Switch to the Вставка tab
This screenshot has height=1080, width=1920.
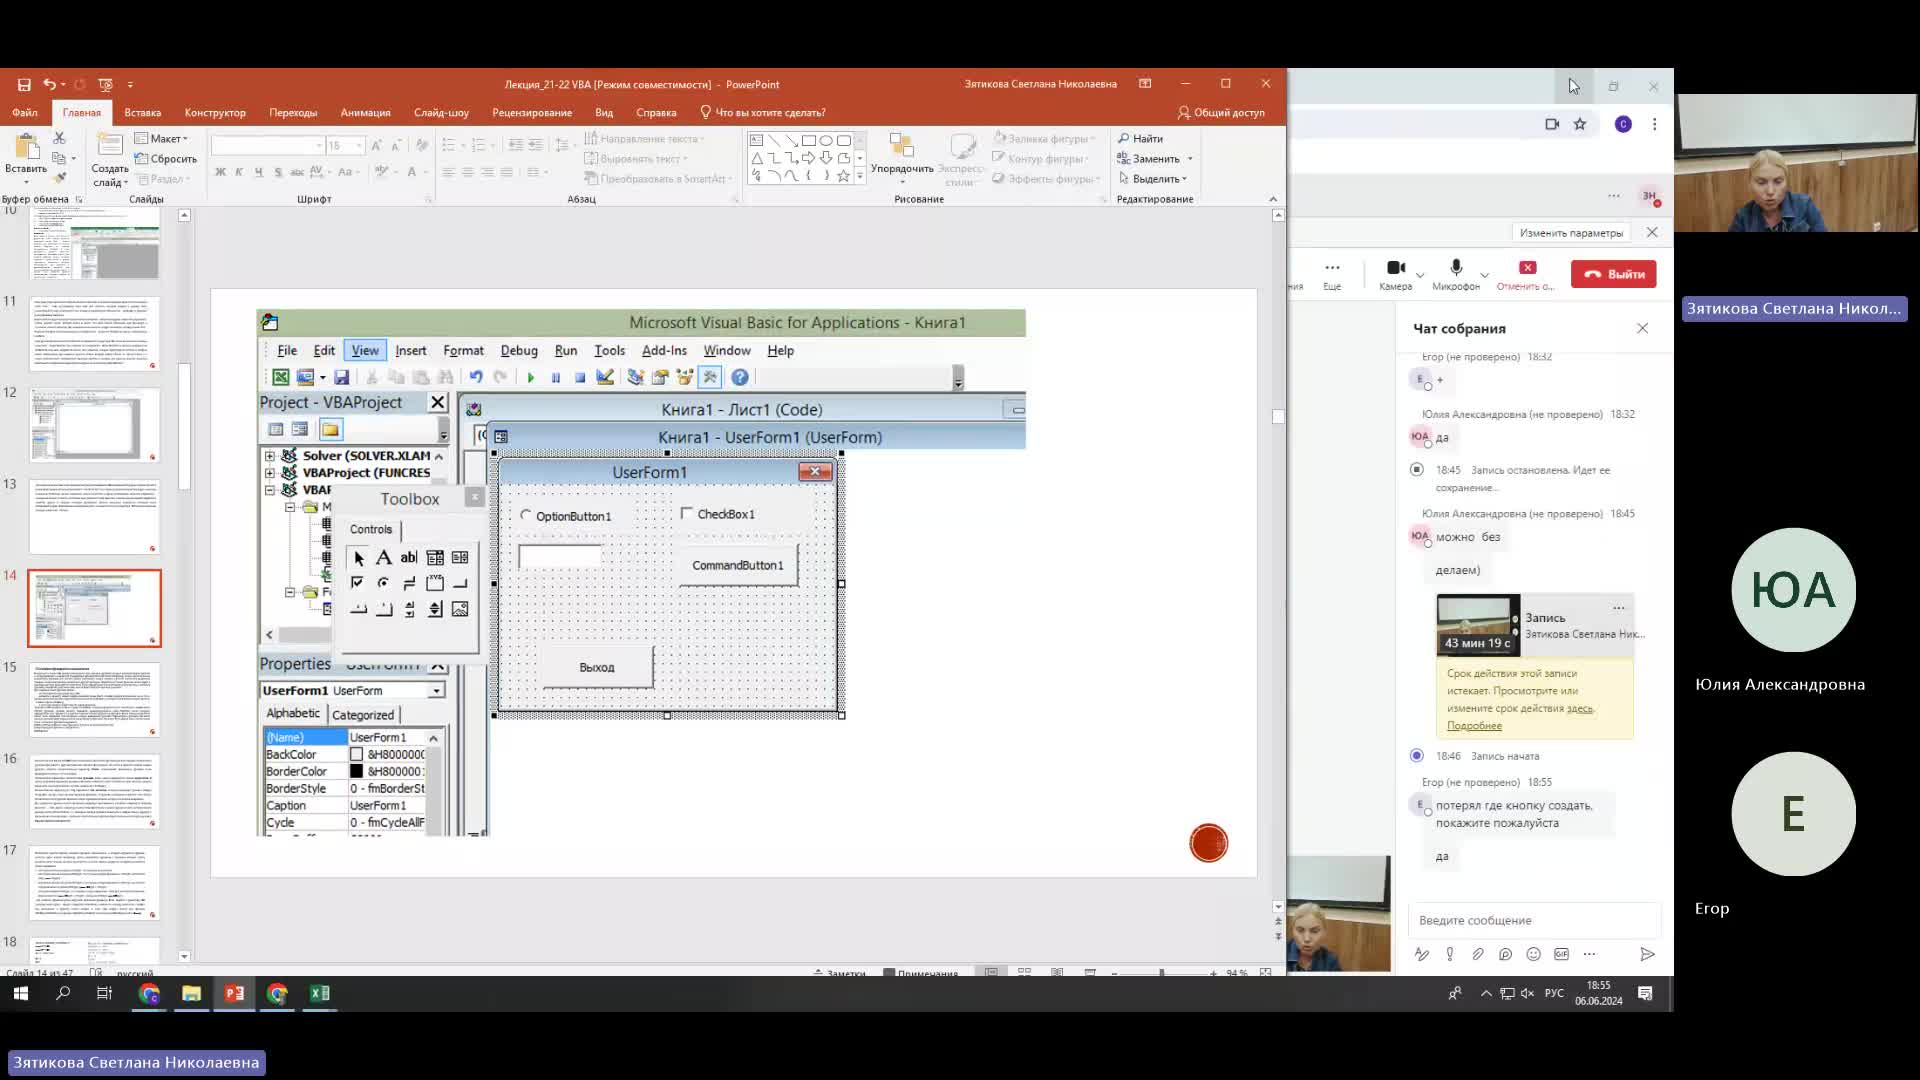pyautogui.click(x=143, y=113)
